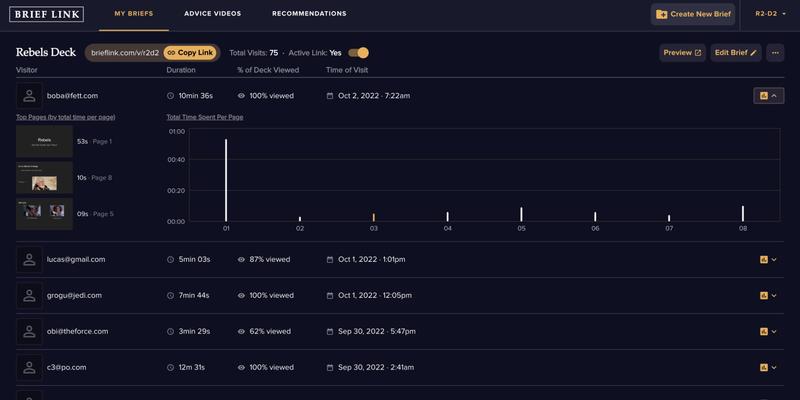Click the Create New Brief button
The height and width of the screenshot is (400, 800).
693,14
